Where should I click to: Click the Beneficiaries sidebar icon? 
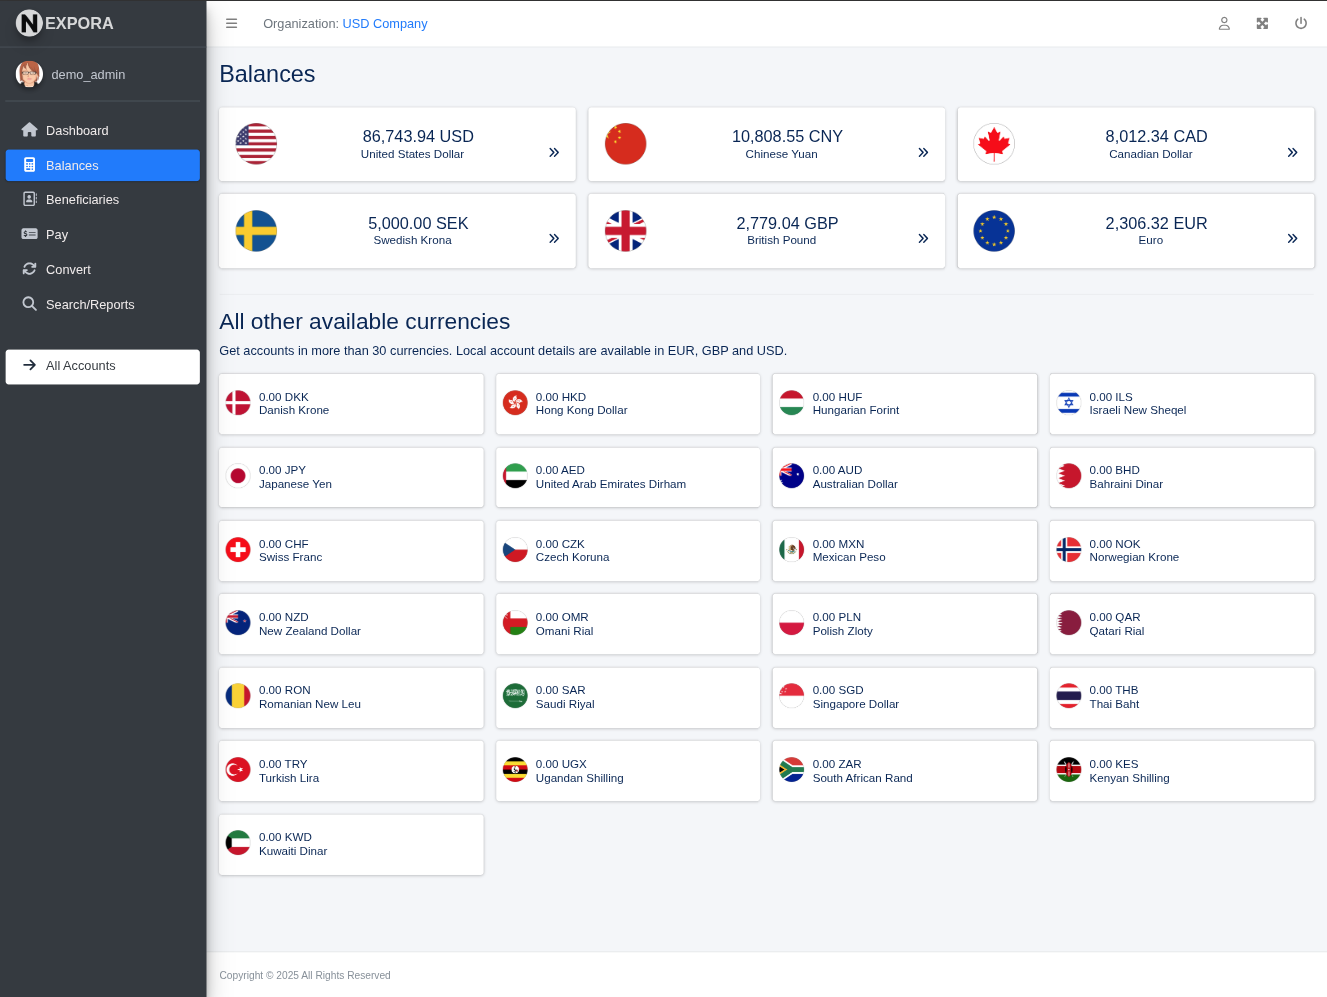30,199
